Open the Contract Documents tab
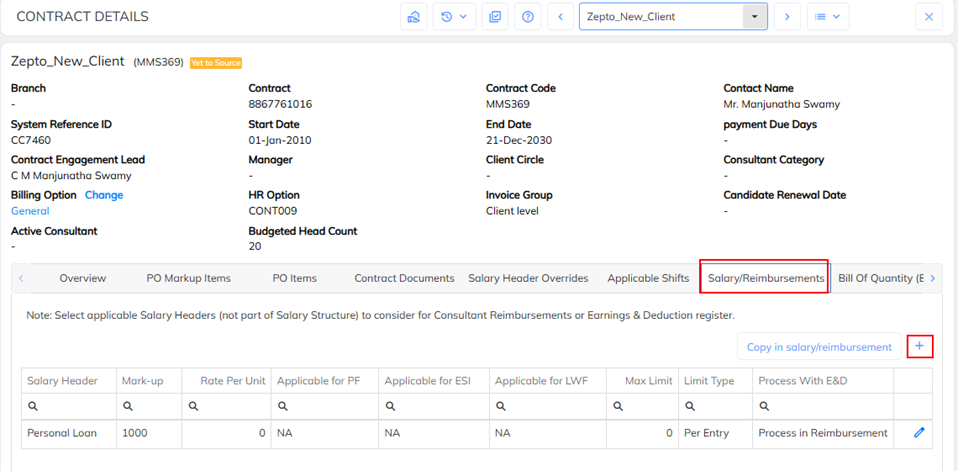This screenshot has width=958, height=471. 404,278
